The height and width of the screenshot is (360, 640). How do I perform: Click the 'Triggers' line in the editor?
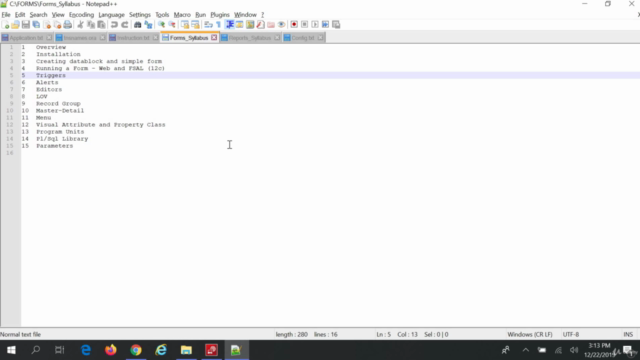tap(51, 75)
